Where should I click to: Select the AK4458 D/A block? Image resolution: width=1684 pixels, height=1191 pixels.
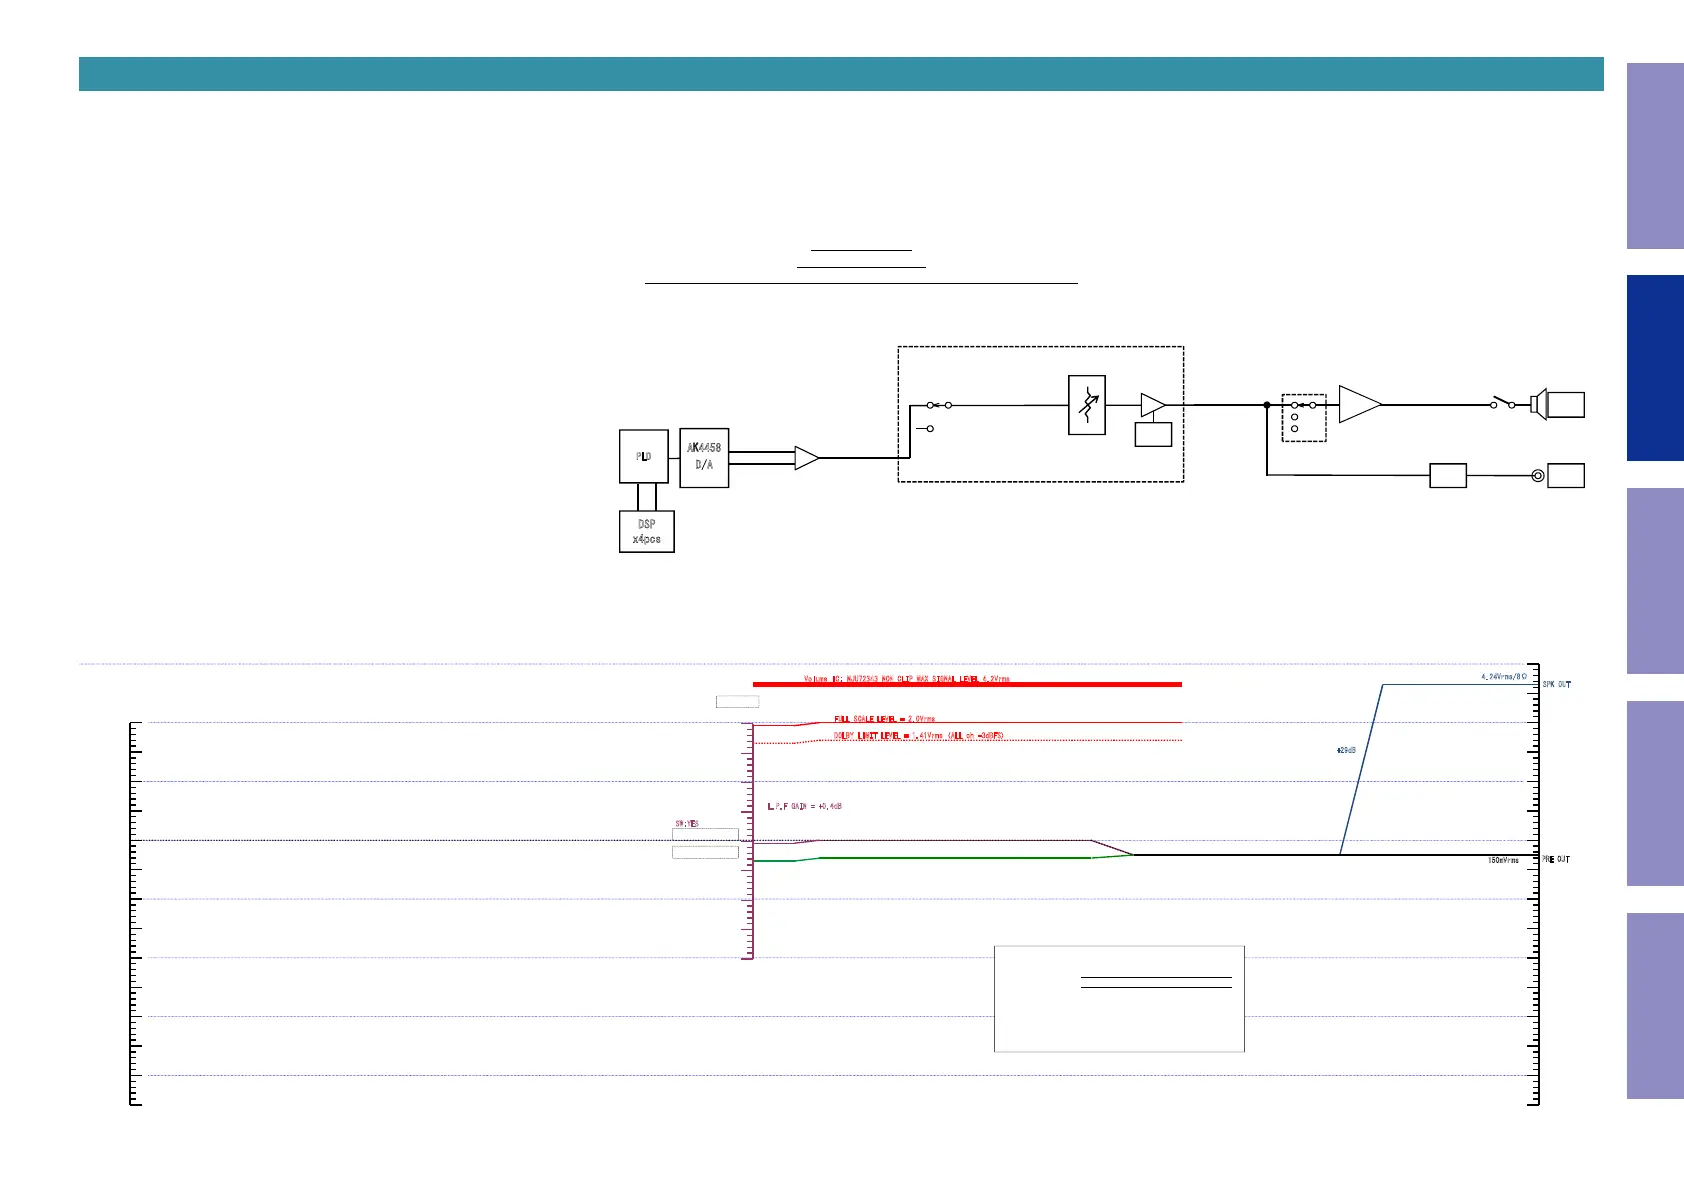click(x=704, y=458)
